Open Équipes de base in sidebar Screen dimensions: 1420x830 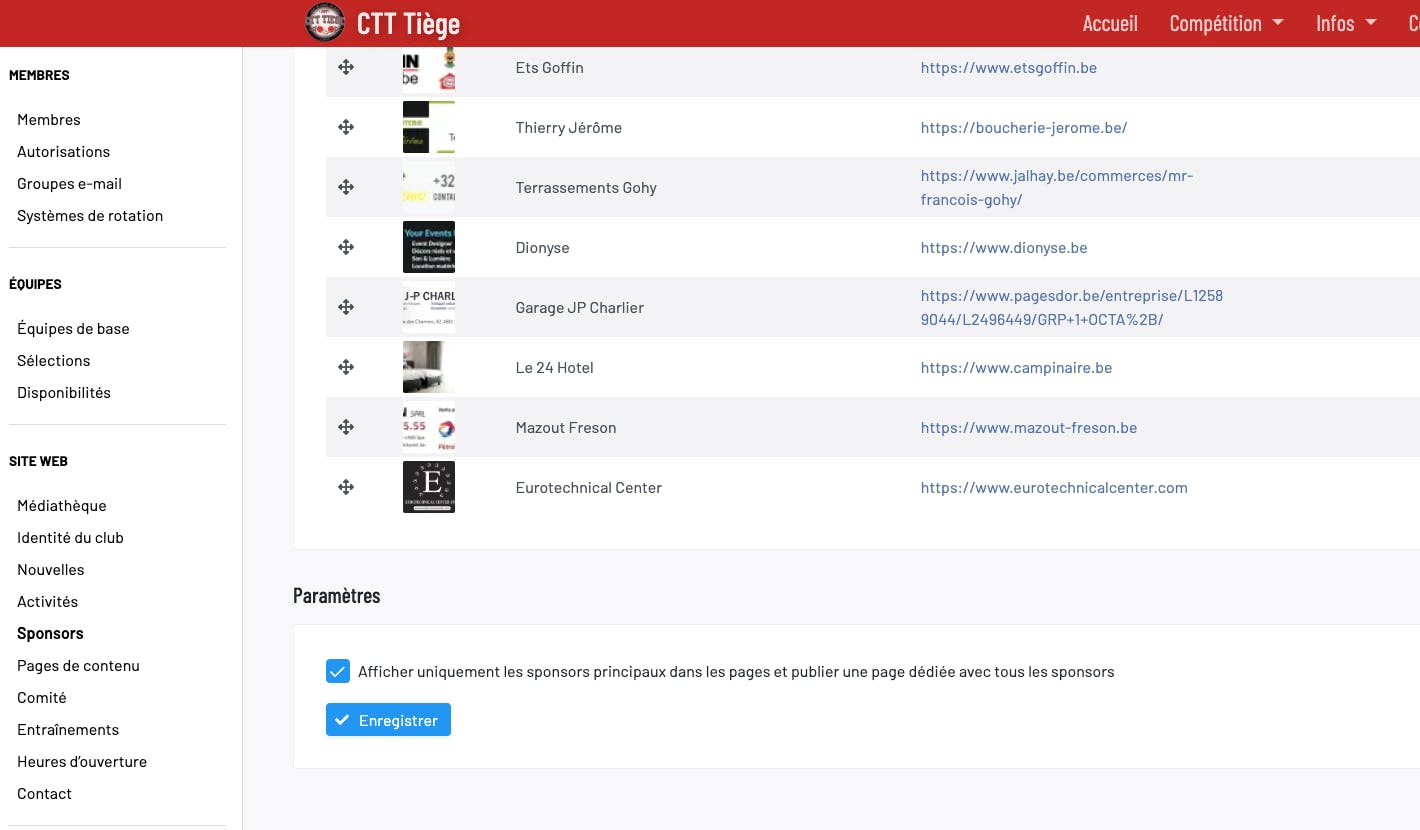tap(73, 329)
